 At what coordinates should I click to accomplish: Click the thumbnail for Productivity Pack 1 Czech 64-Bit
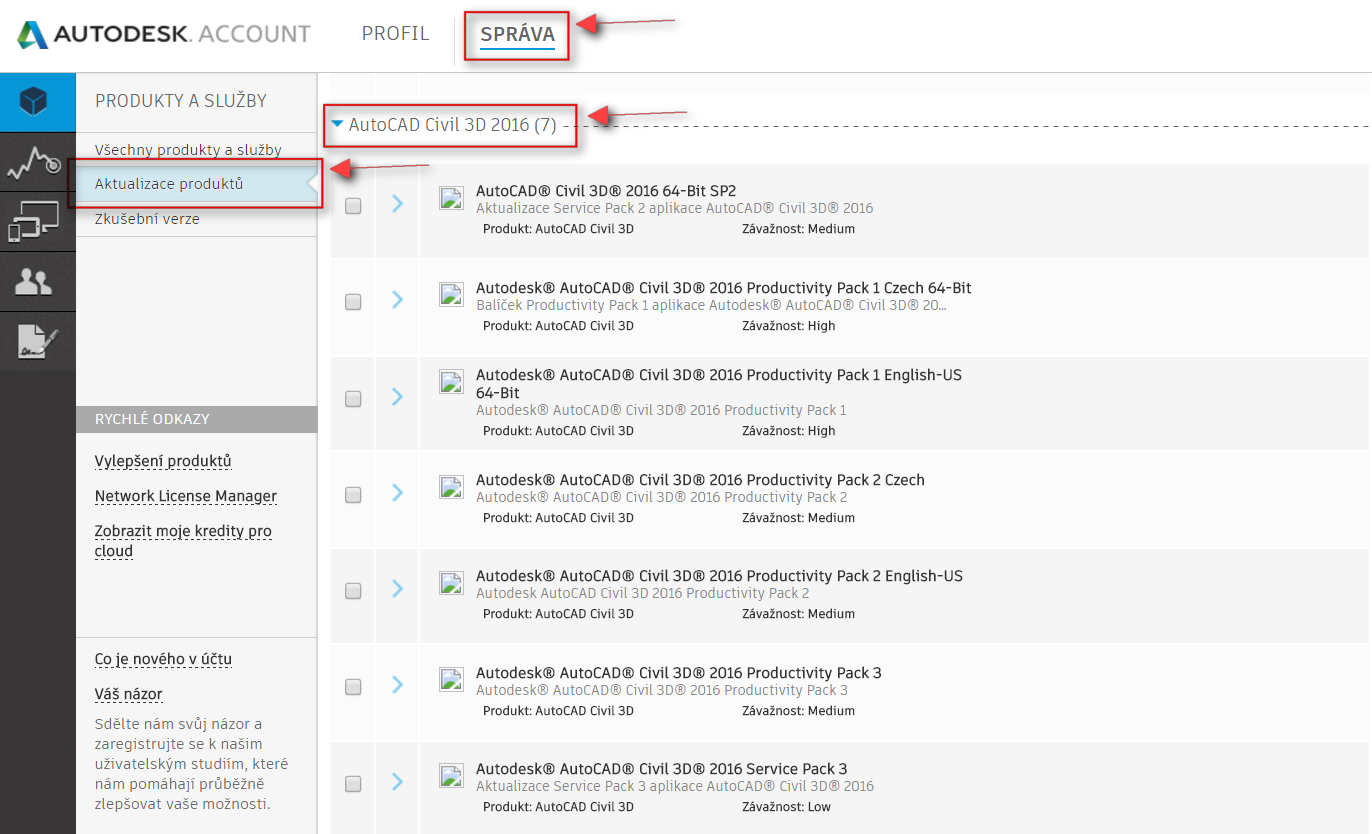point(452,294)
